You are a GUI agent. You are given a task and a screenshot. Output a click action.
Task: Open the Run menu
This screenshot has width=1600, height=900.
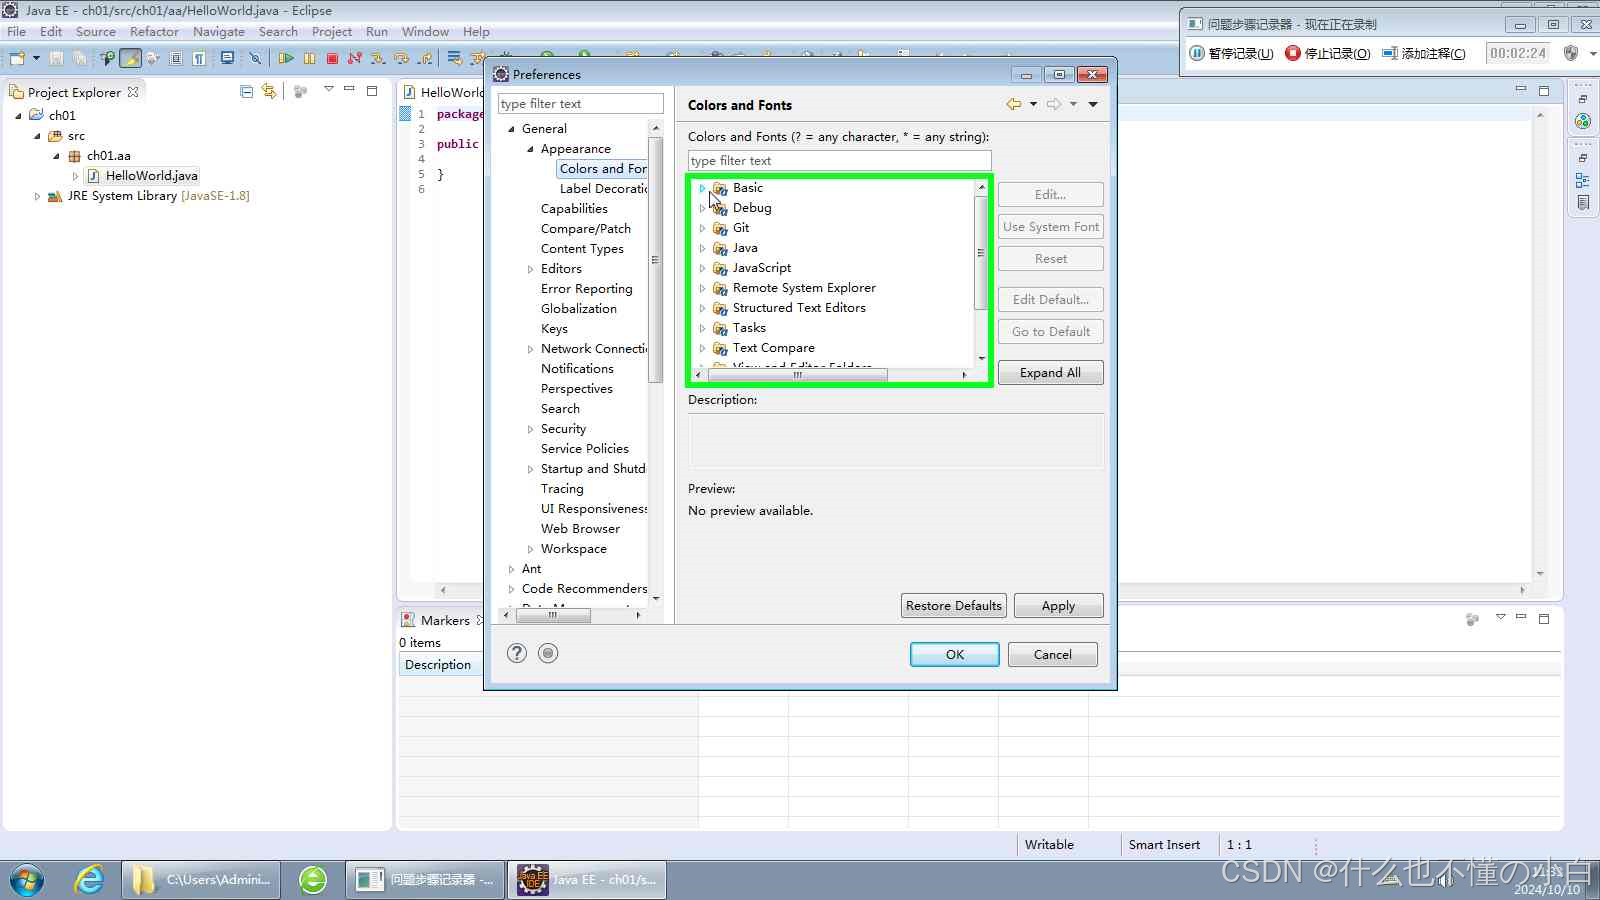pos(377,31)
